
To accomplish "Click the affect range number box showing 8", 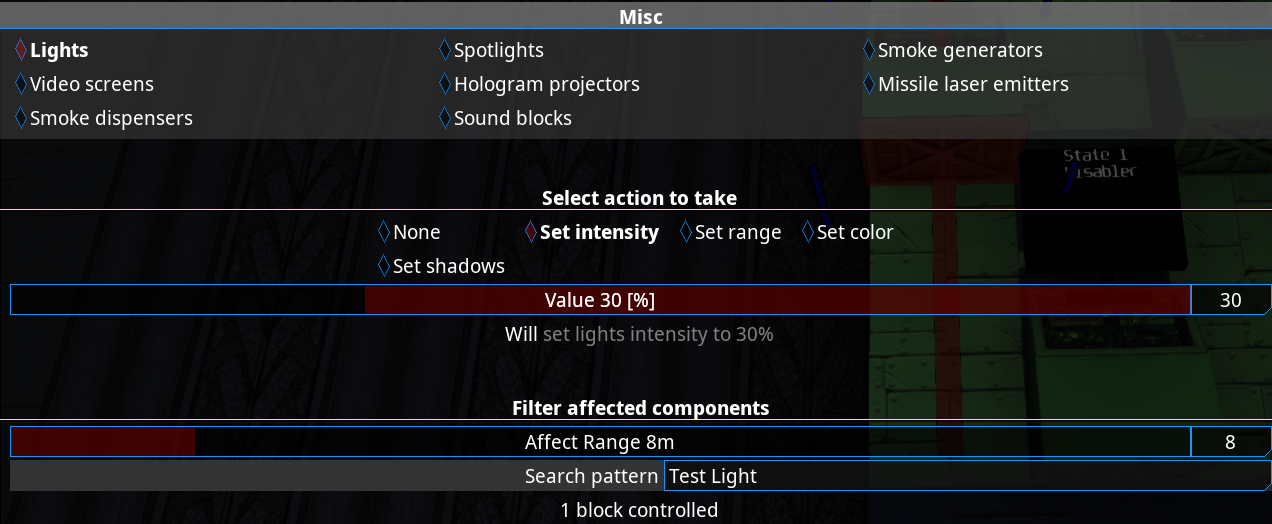I will pos(1230,442).
